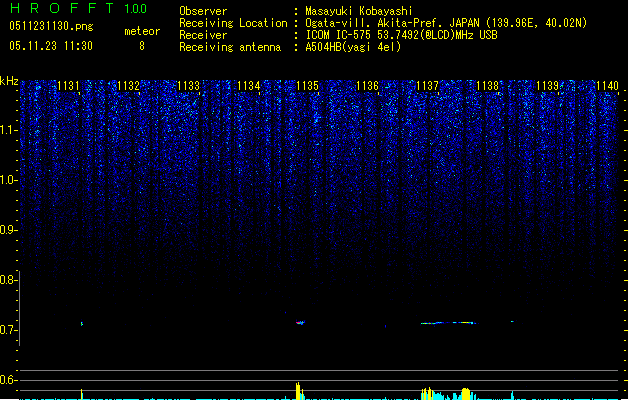Click the 1.0 kHz axis label
Viewport: 629px width, 400px height.
(x=9, y=180)
